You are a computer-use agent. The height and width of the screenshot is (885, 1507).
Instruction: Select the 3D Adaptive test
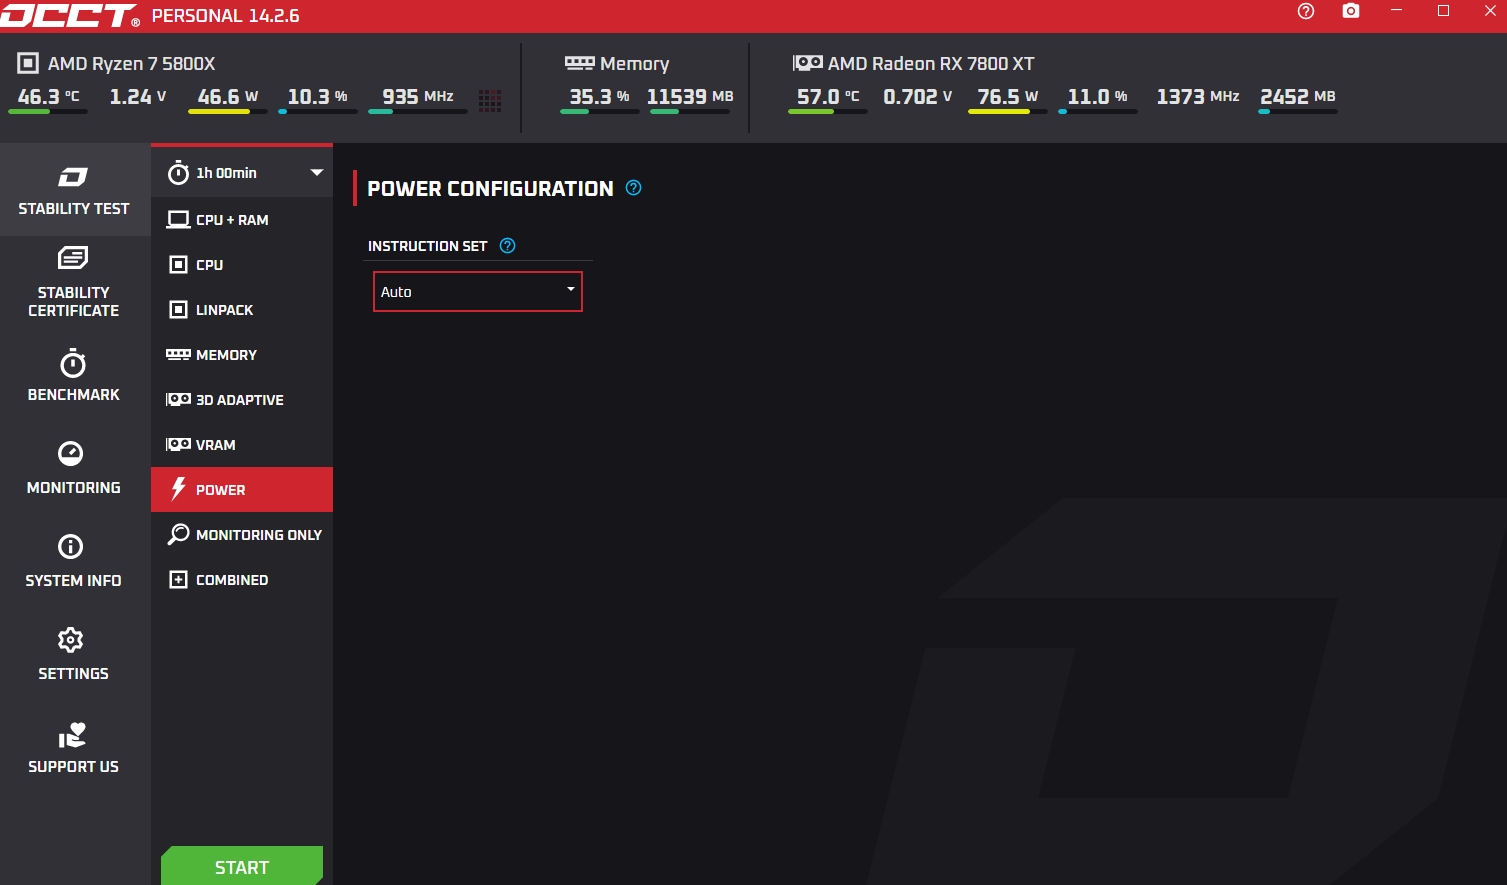pos(242,400)
